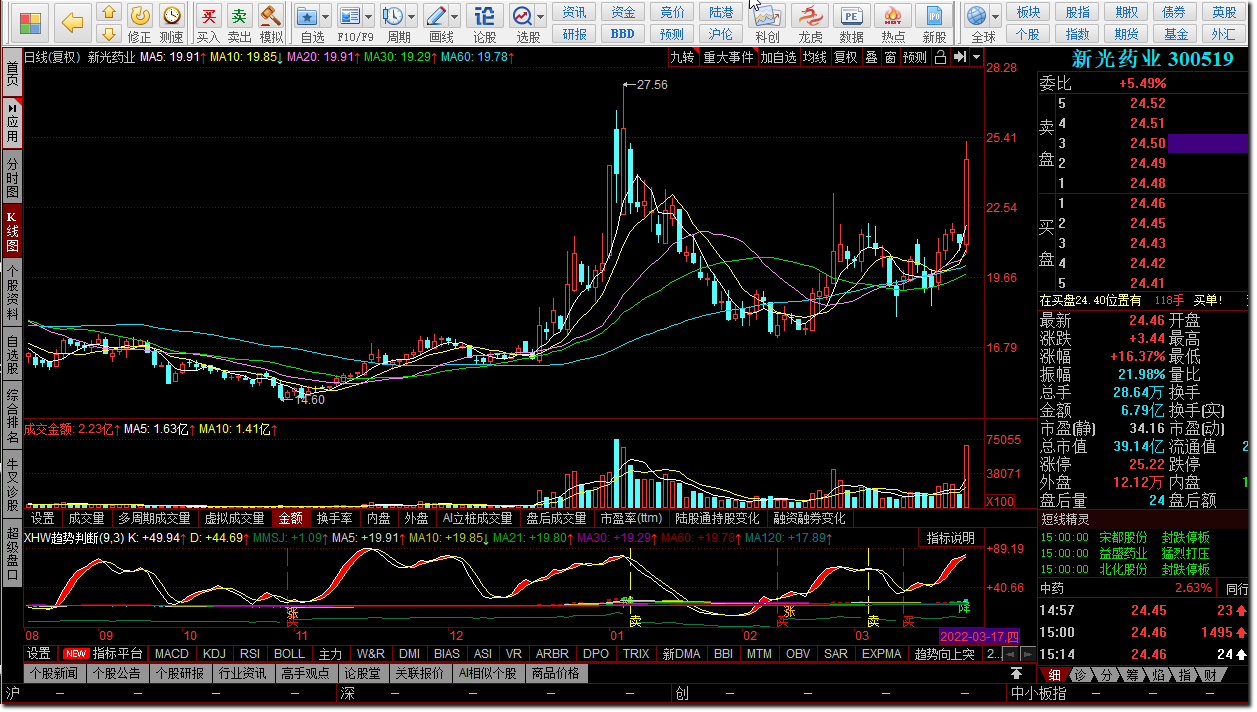Click indicator tabs right scroll arrow
Screen dimensions: 1257x712
(x=1028, y=654)
